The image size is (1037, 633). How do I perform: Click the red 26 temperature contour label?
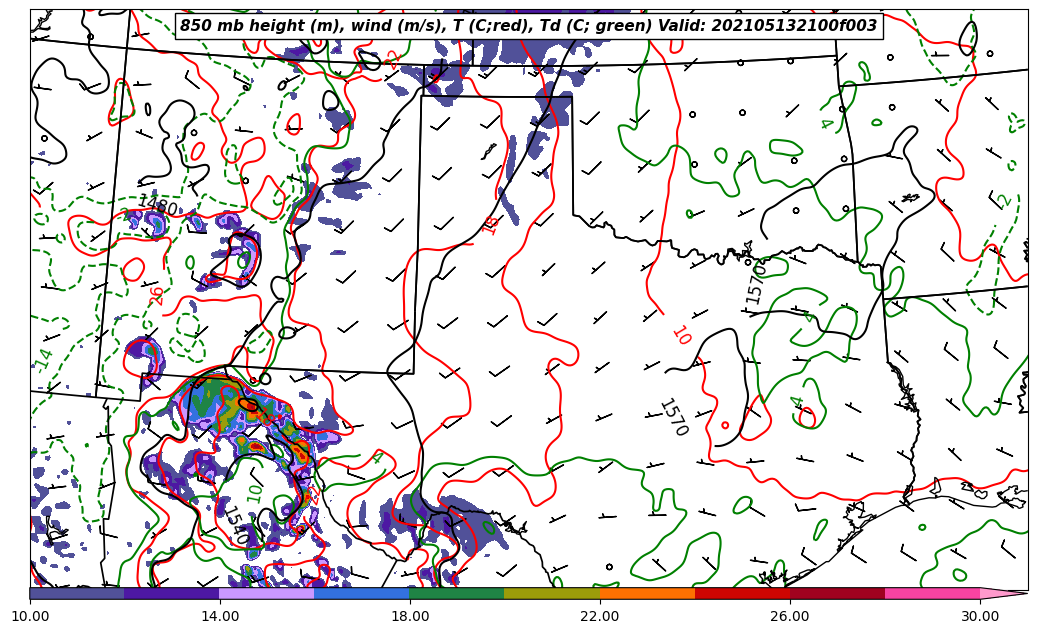tap(157, 295)
